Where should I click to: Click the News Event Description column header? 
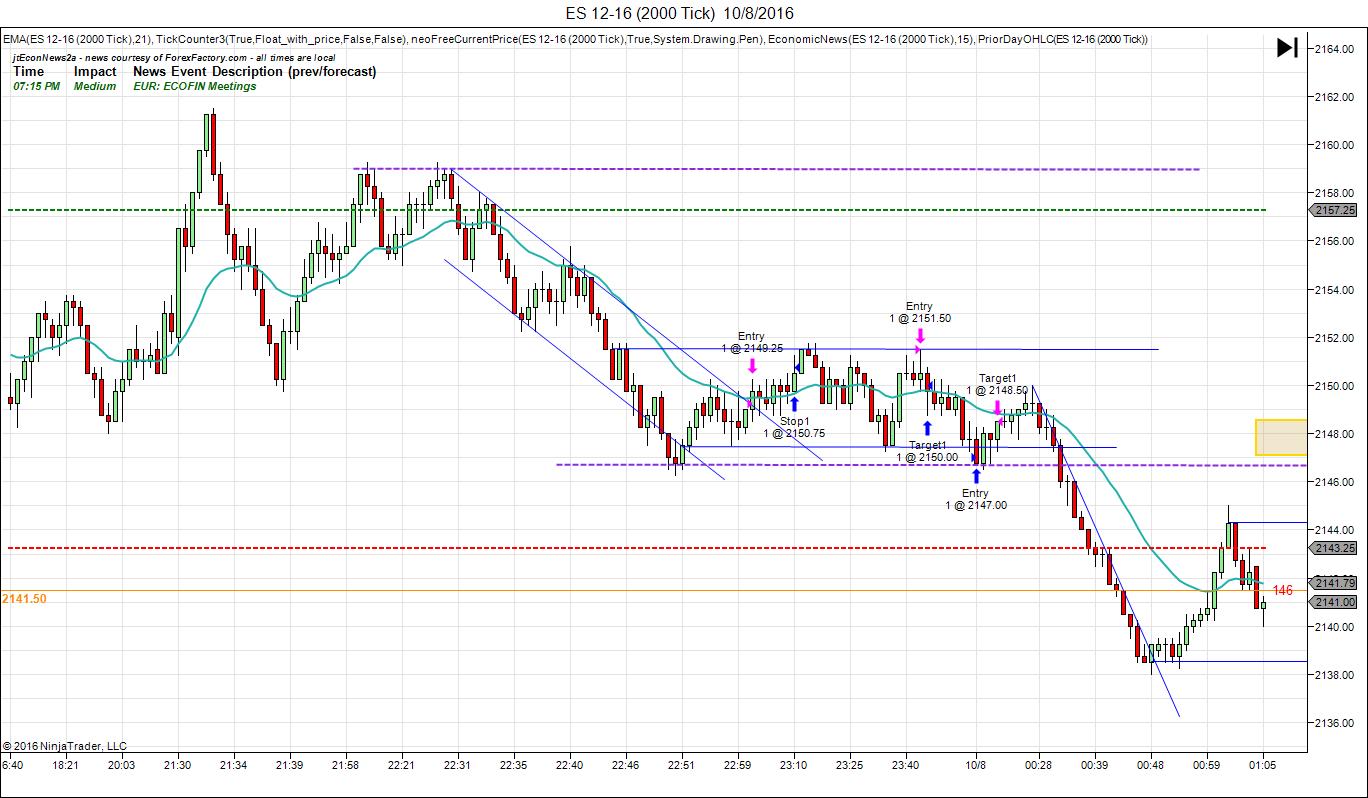click(x=255, y=72)
